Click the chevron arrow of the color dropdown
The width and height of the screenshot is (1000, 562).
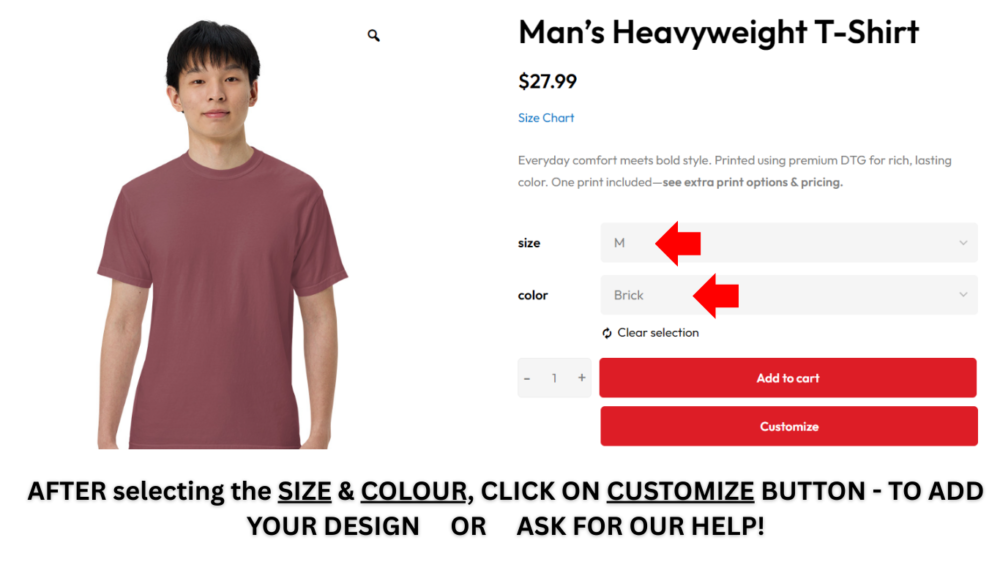[x=963, y=295]
